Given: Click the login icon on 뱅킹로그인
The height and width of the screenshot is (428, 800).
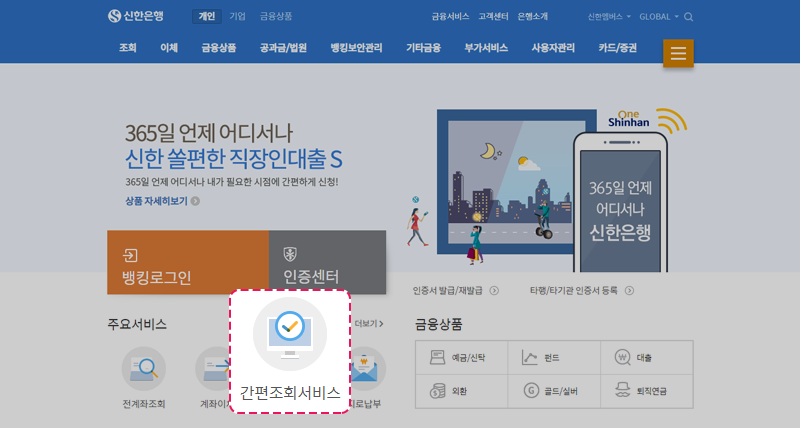Looking at the screenshot, I should [130, 255].
